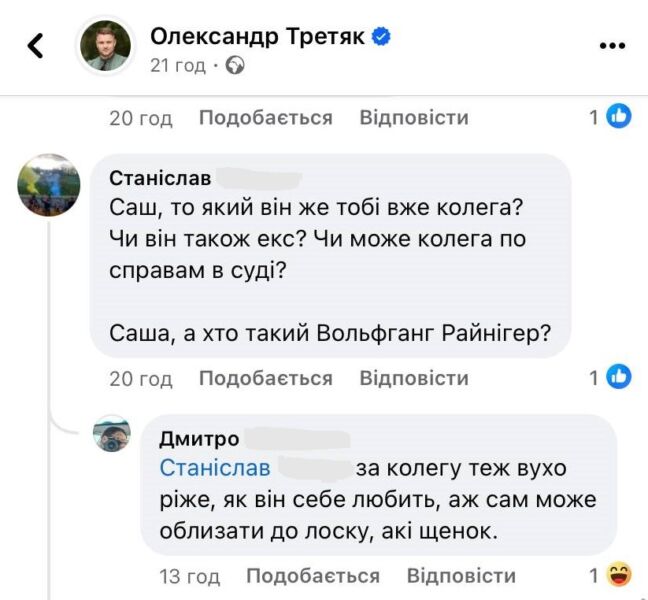Tap the like reaction icon on top comment
Screen dimensions: 648x600
[620, 117]
